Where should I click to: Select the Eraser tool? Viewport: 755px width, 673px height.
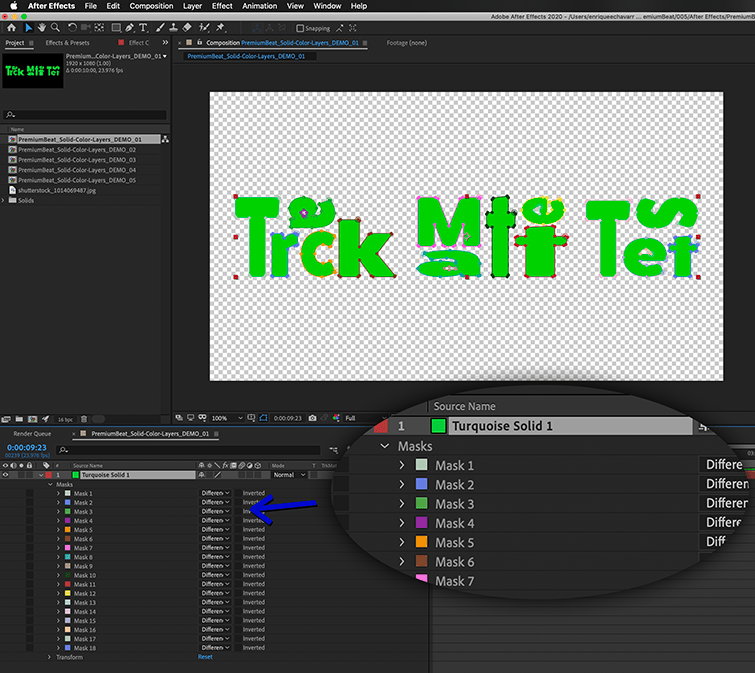187,28
